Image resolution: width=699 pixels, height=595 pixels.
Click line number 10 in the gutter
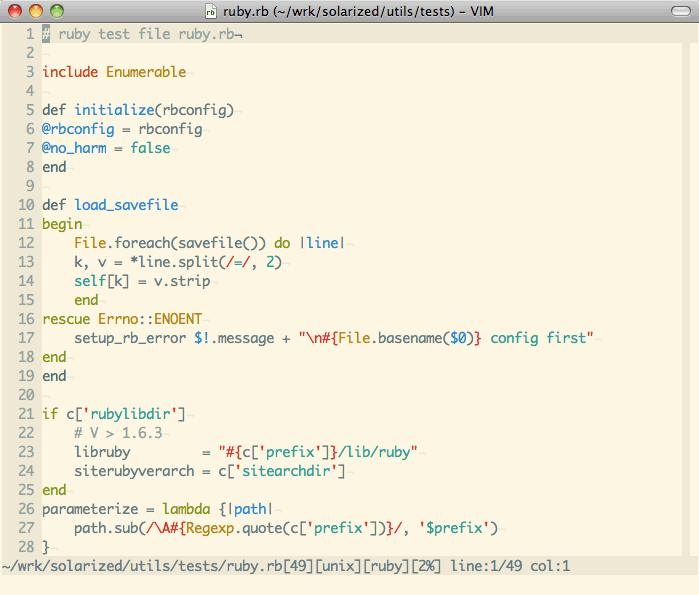pyautogui.click(x=27, y=205)
